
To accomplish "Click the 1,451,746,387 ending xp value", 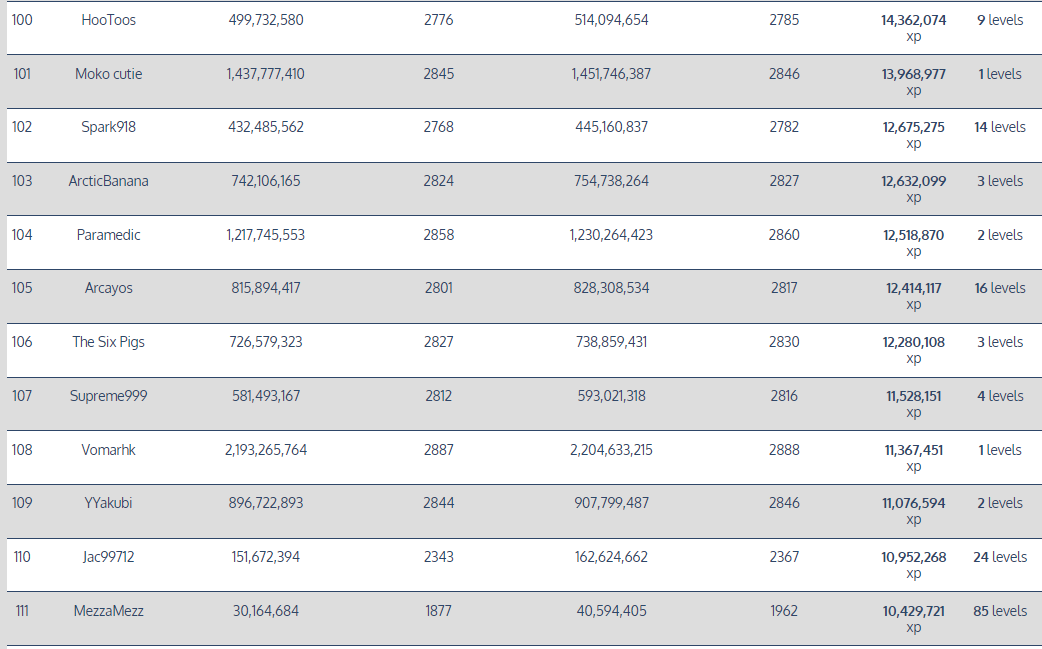I will 611,74.
